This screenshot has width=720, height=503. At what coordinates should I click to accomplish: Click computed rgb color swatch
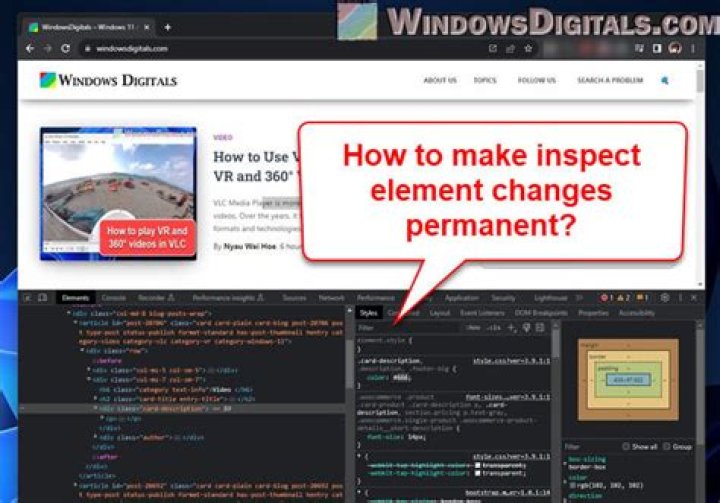click(x=573, y=485)
